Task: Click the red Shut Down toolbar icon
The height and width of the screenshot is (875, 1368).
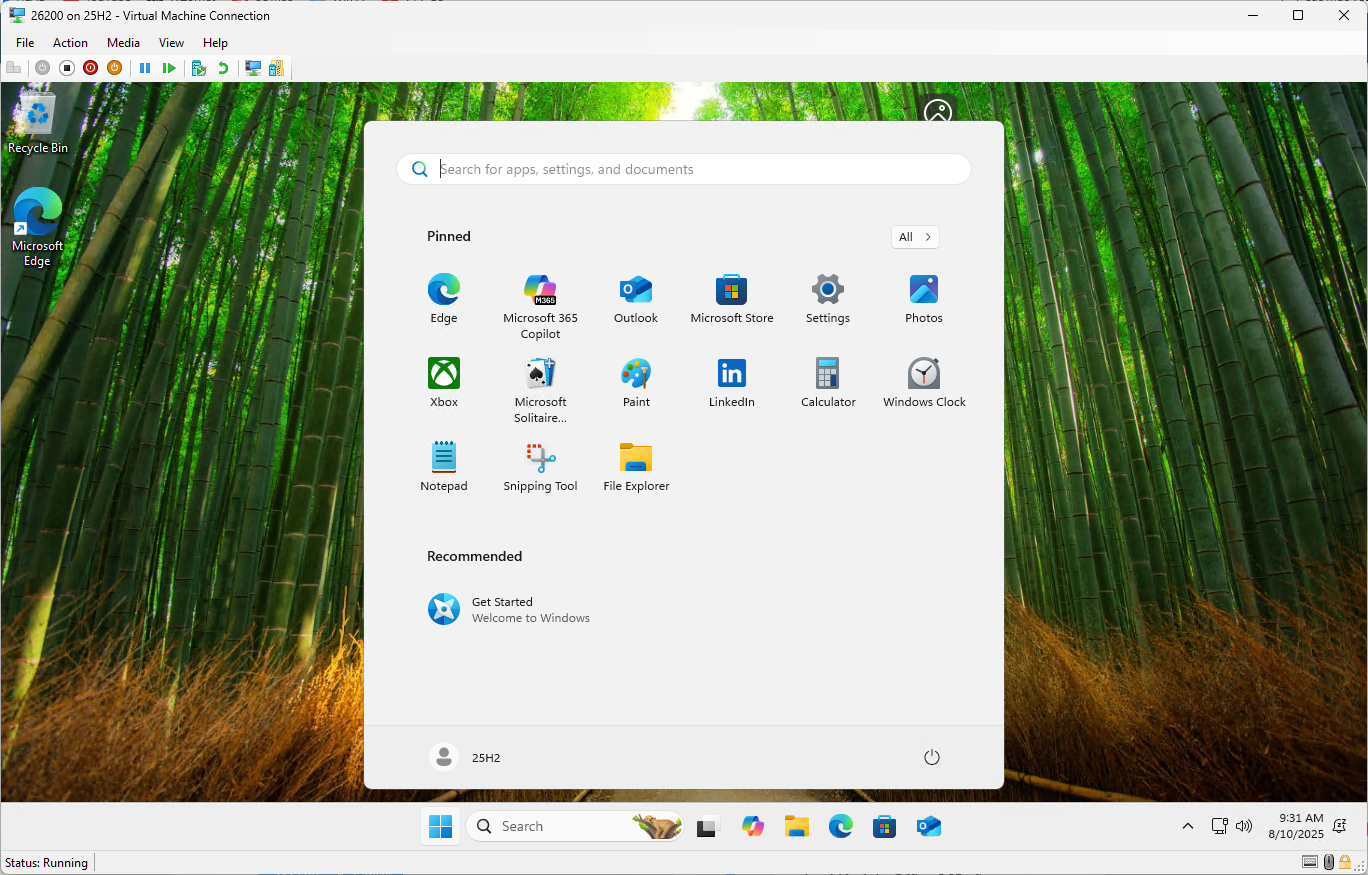Action: pyautogui.click(x=91, y=68)
